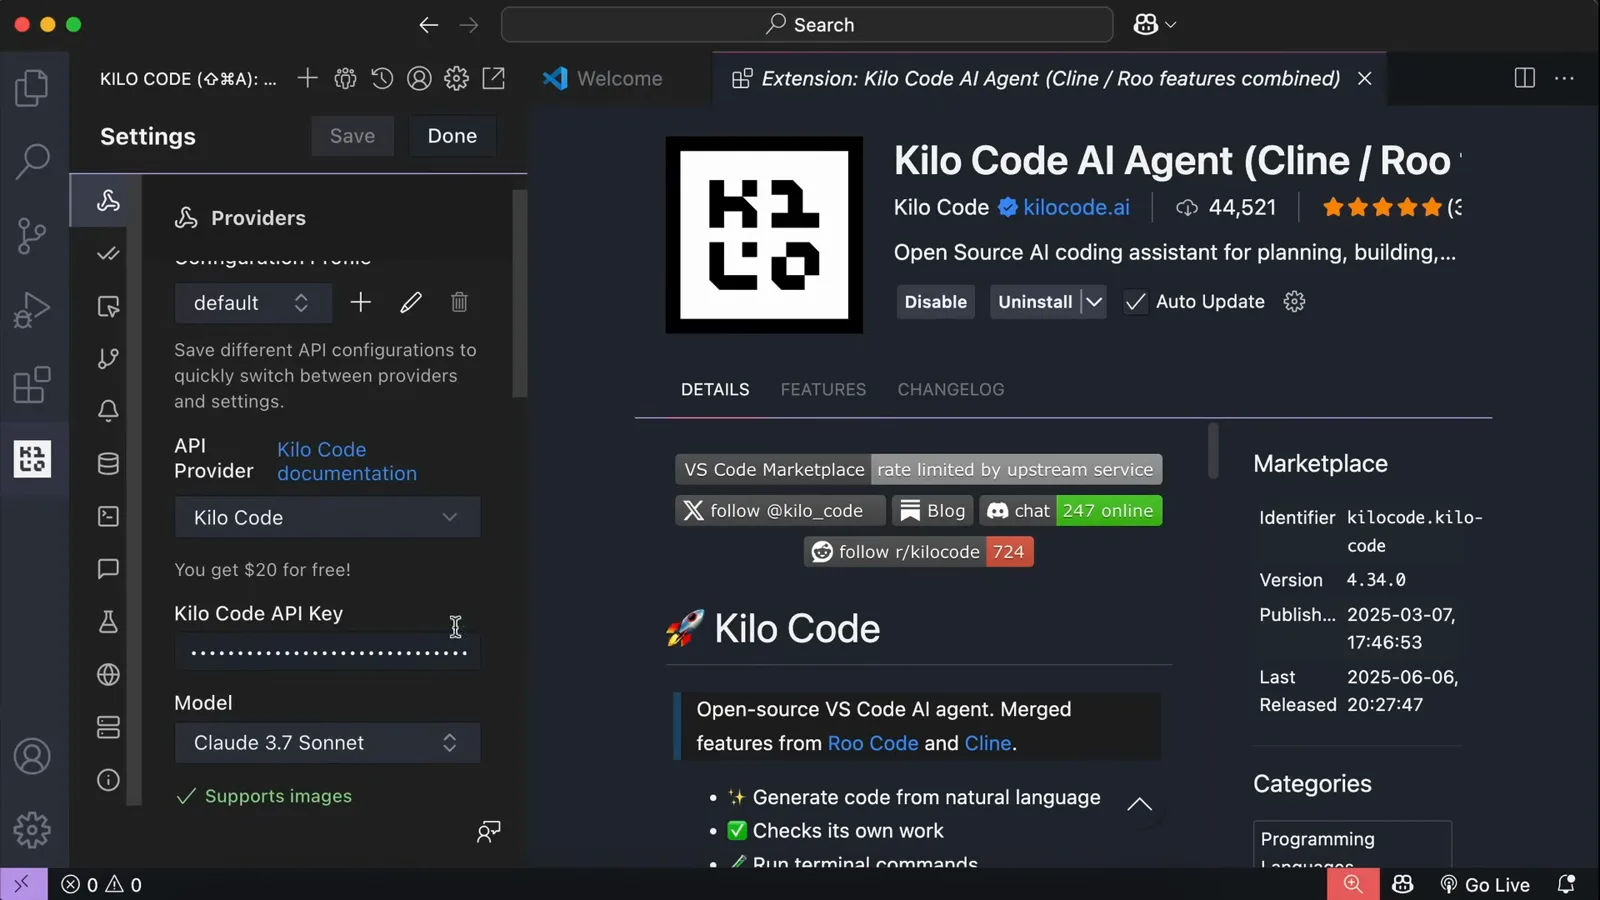Open notifications bell in status bar
This screenshot has height=900, width=1600.
coord(1566,884)
